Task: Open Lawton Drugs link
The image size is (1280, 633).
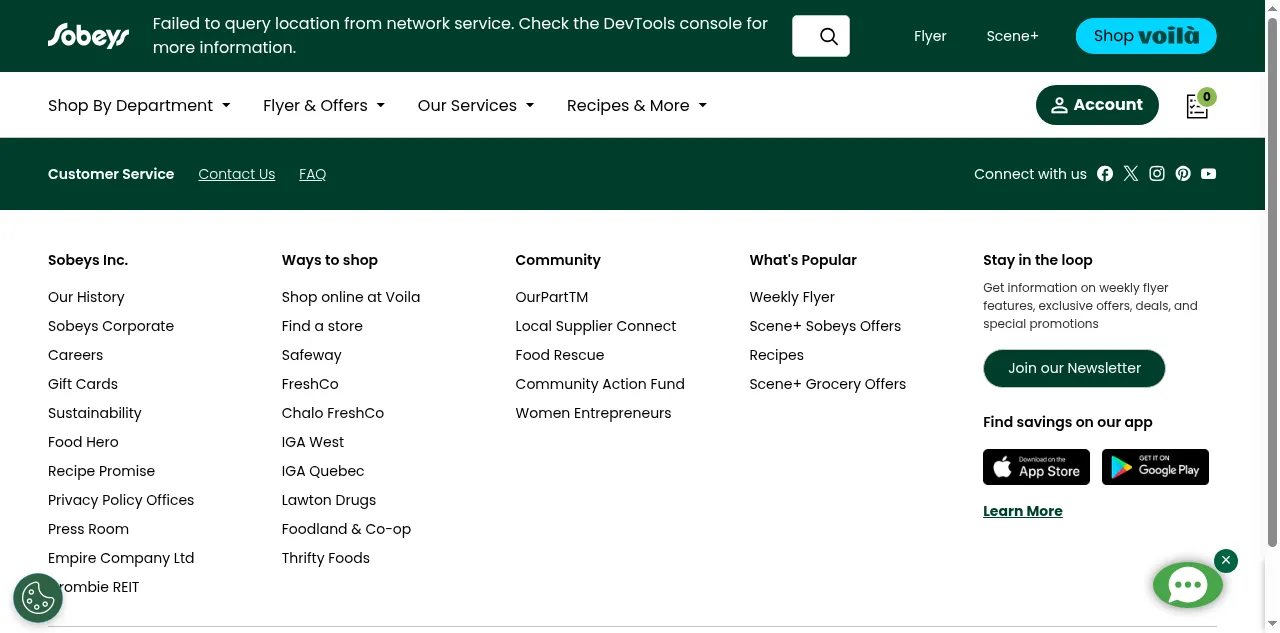Action: (329, 500)
